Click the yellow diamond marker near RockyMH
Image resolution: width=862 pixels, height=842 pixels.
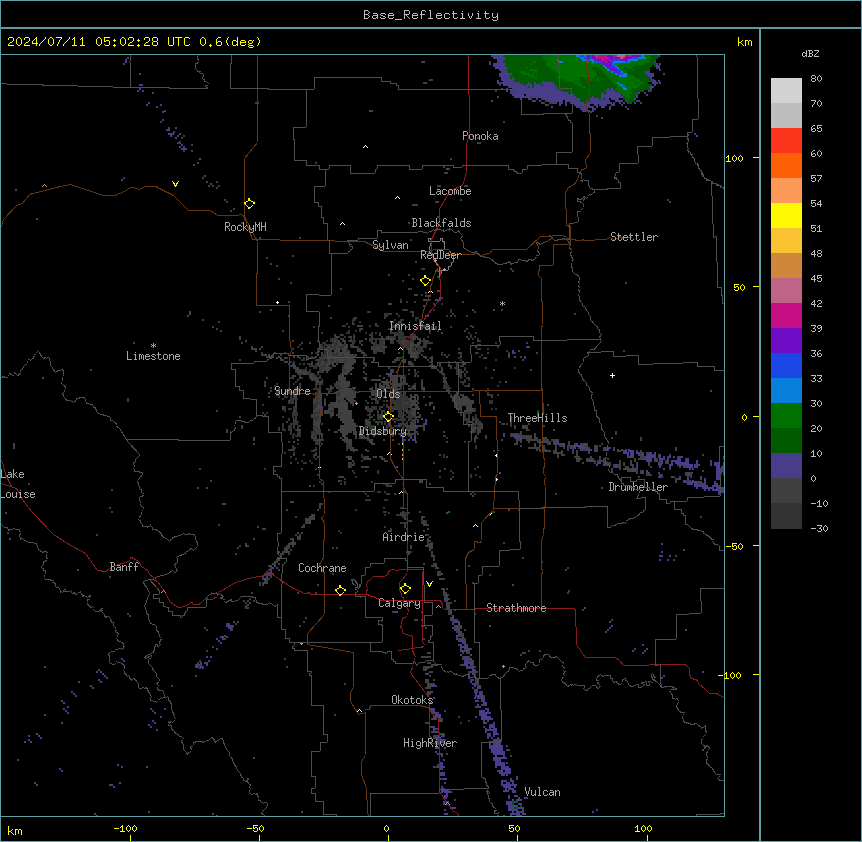(250, 204)
